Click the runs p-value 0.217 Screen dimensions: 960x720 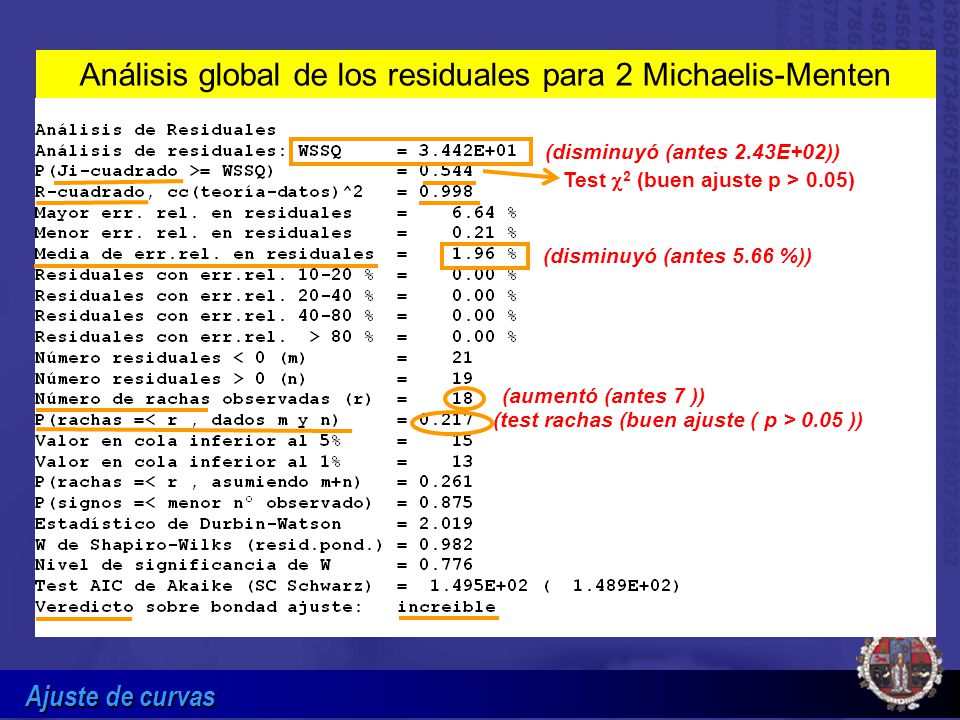446,420
